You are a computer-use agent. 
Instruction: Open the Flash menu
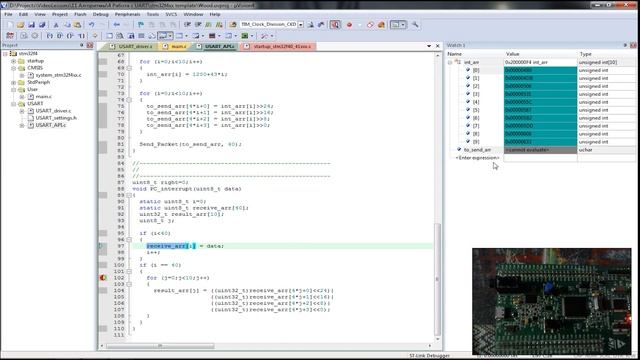coord(80,14)
